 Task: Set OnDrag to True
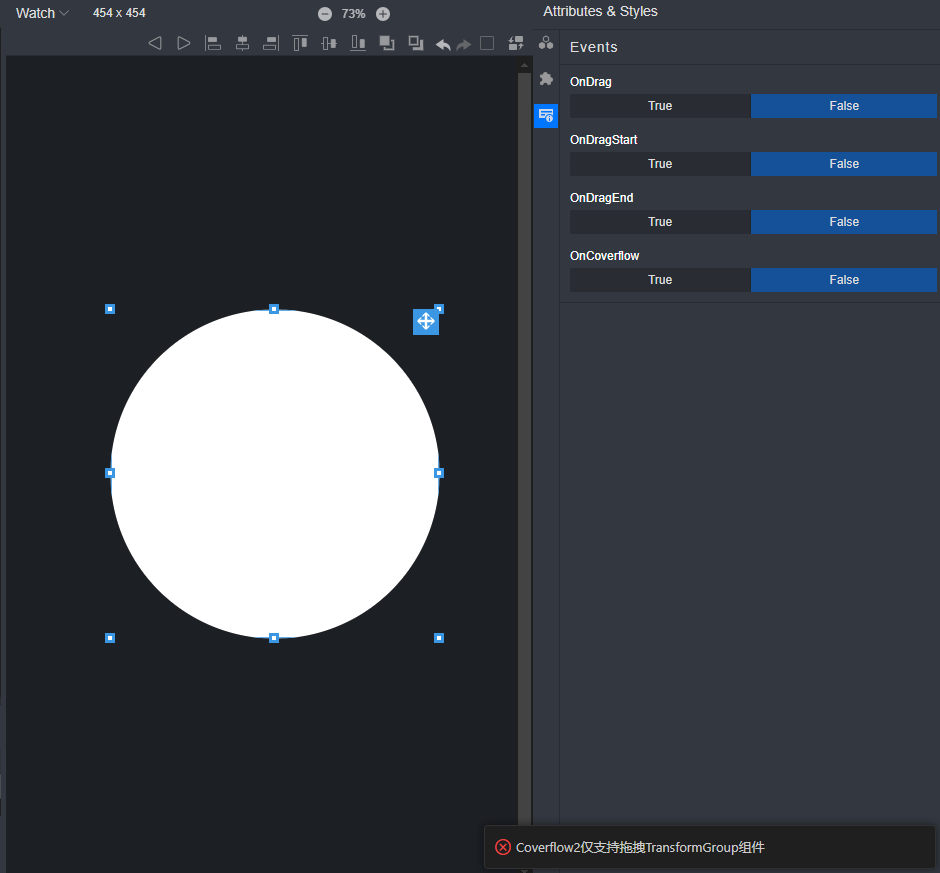pyautogui.click(x=660, y=106)
